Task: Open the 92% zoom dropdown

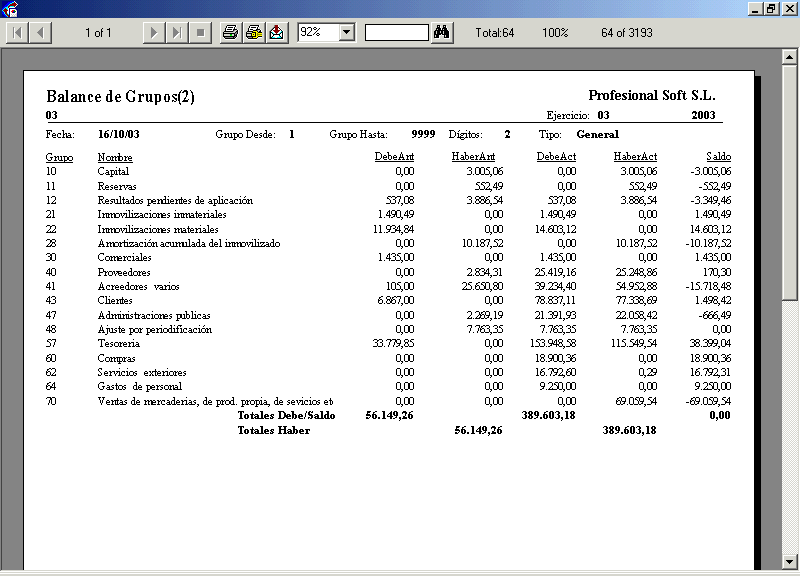Action: point(347,33)
